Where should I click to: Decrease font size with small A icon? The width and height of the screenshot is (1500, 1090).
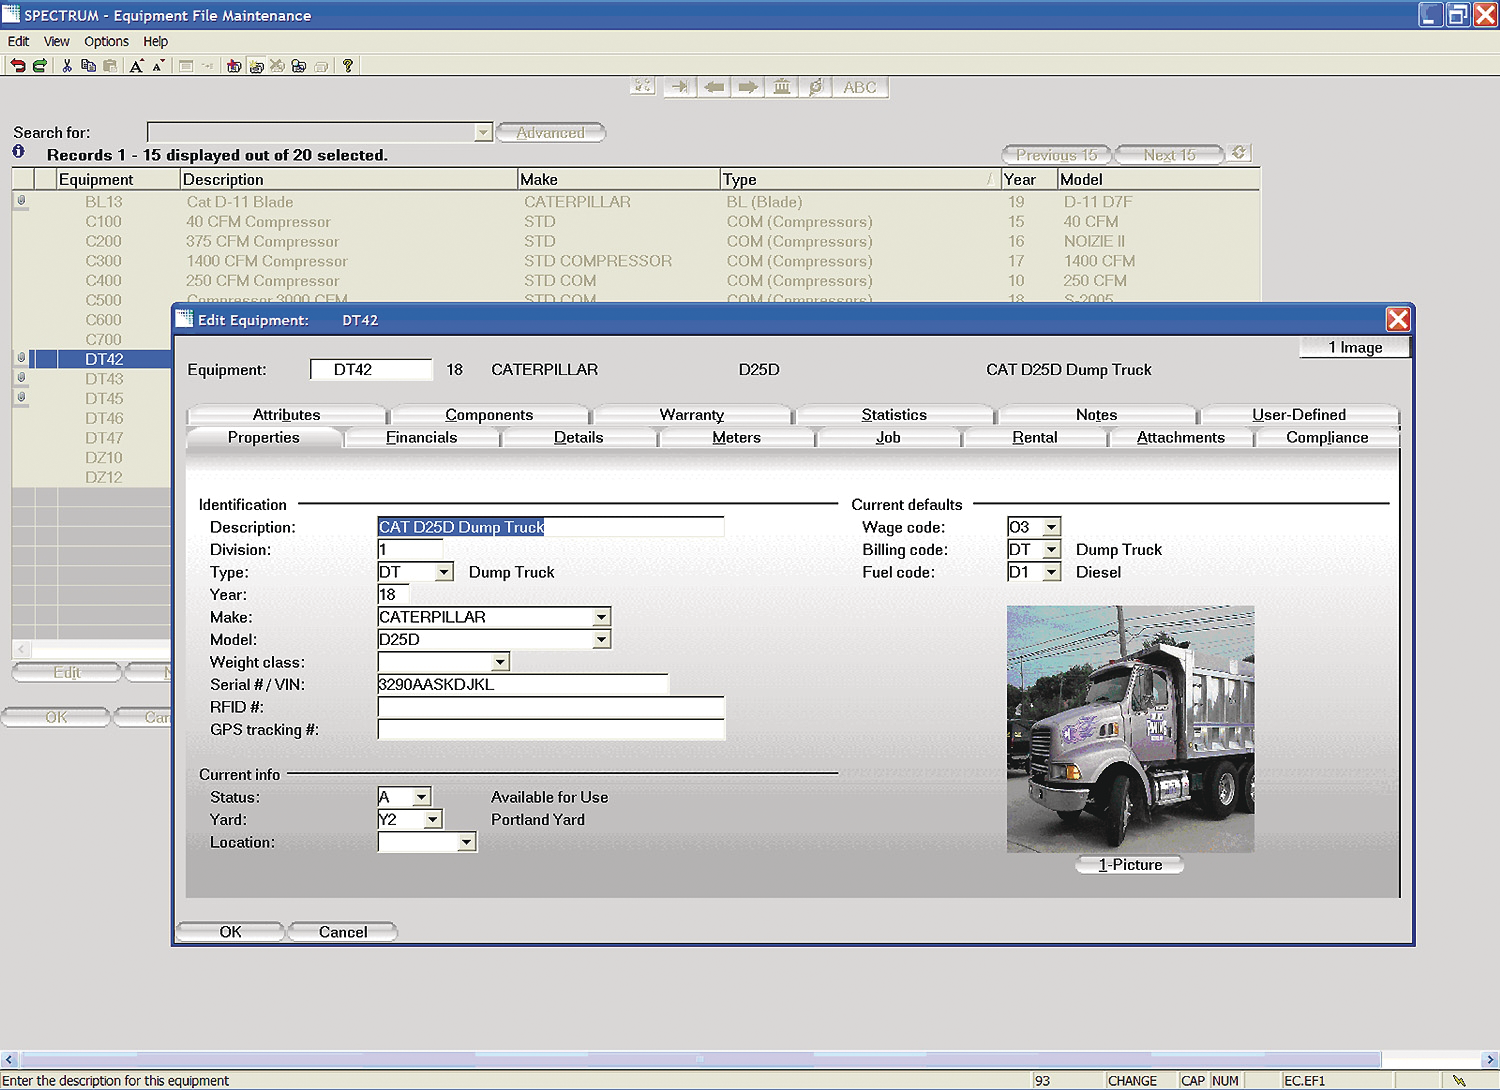pos(158,66)
